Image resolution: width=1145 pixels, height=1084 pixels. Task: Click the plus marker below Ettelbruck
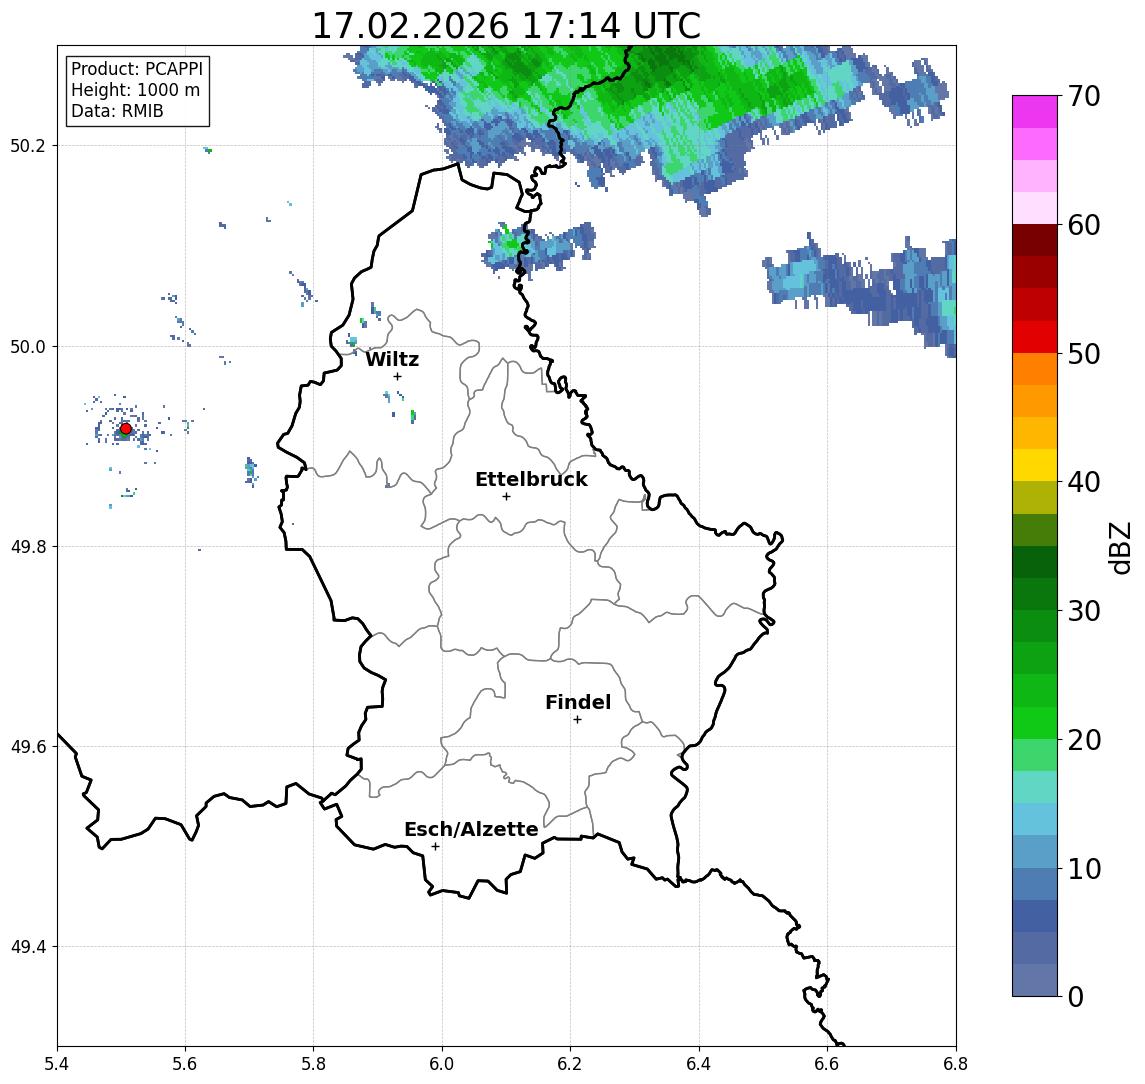506,497
